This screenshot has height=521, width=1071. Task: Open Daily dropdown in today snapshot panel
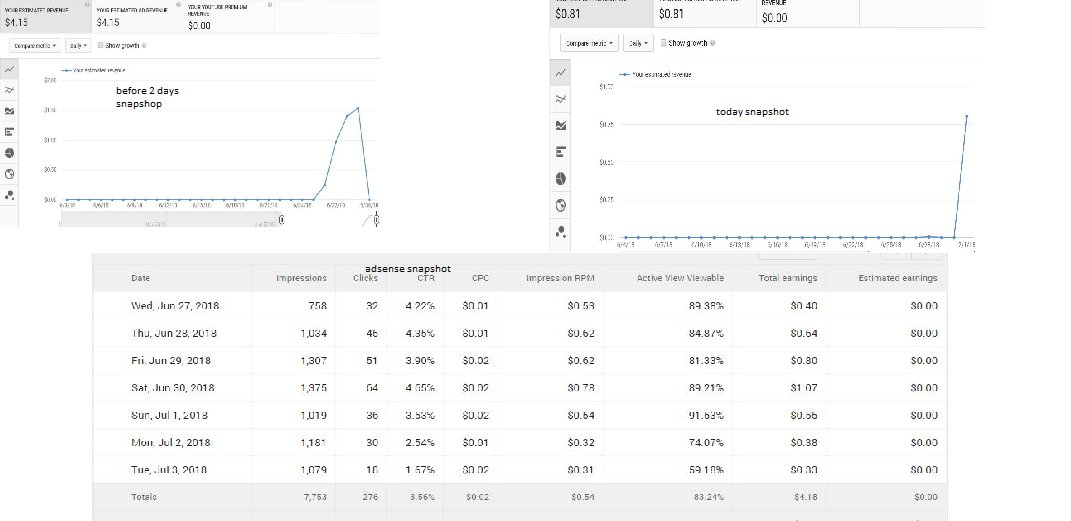pos(637,43)
